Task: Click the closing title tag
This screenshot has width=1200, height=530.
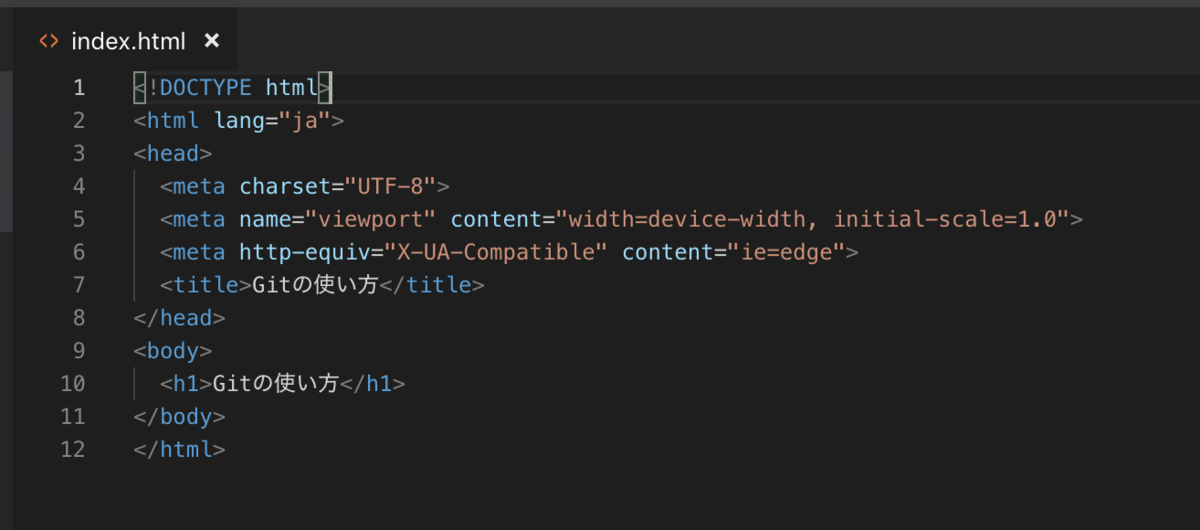Action: coord(431,286)
